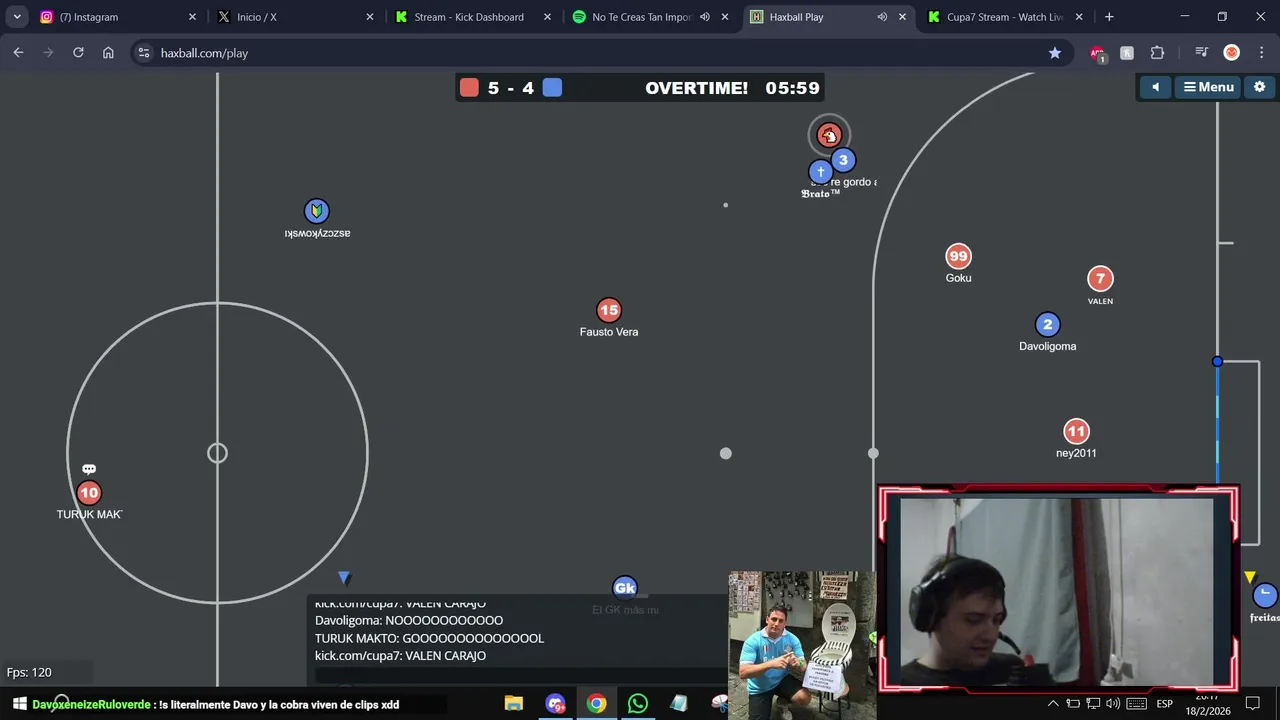View site information icon in address bar
The width and height of the screenshot is (1280, 720).
143,53
